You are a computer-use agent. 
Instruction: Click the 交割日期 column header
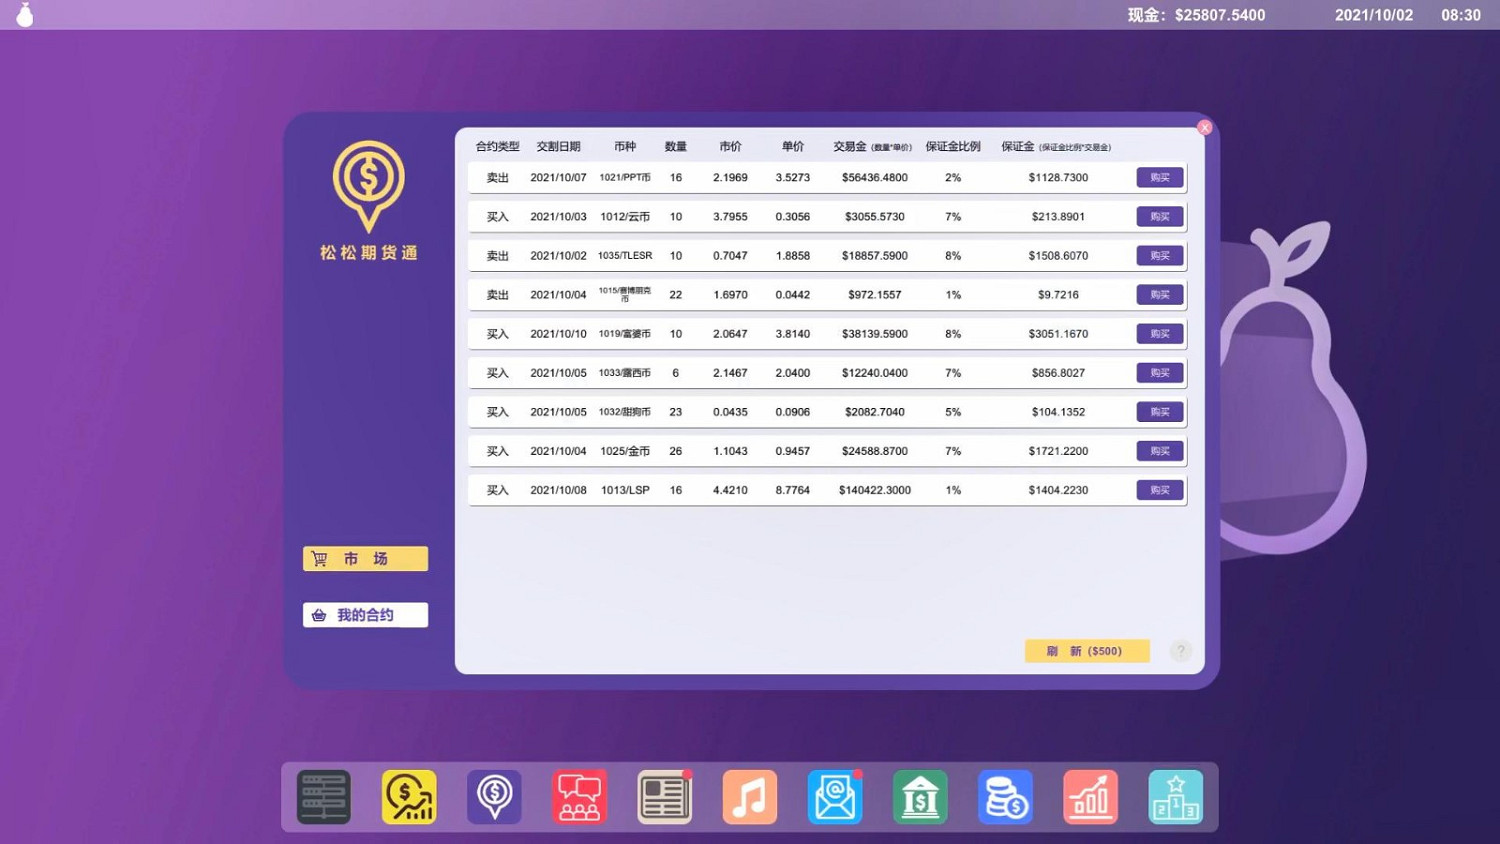[x=559, y=146]
